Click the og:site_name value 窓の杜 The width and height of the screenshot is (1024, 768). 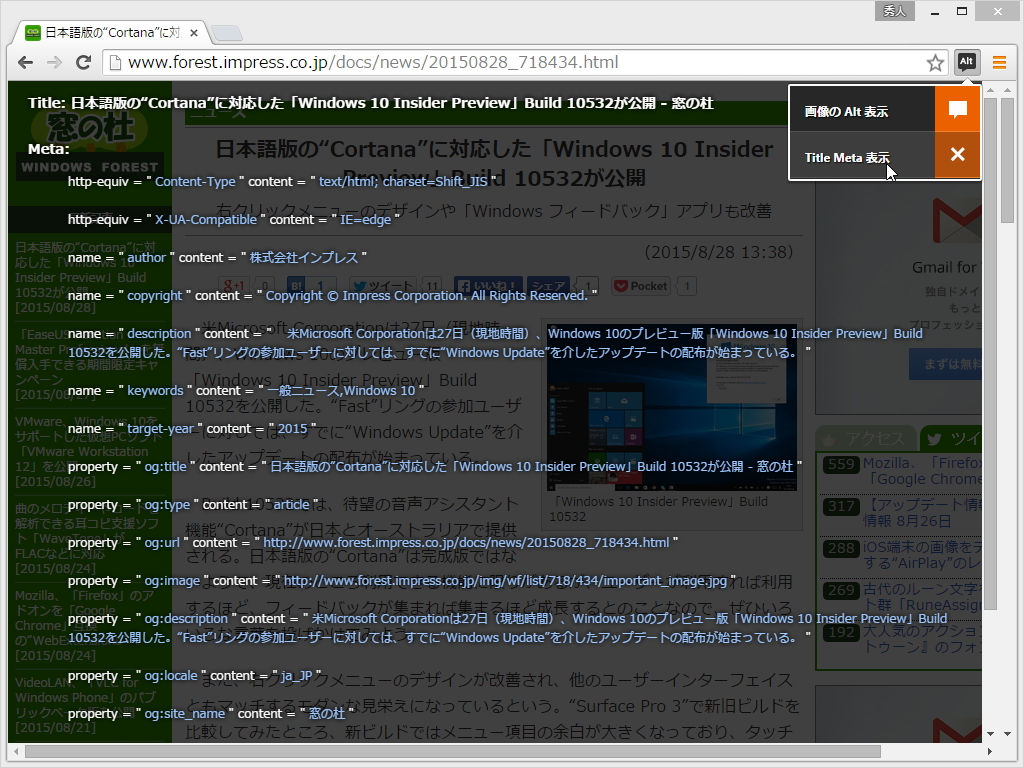tap(327, 714)
